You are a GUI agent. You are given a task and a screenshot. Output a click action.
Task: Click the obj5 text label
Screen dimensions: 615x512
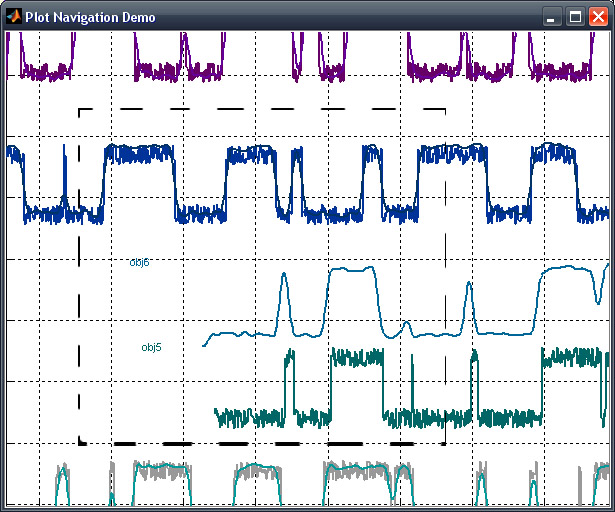pos(151,347)
